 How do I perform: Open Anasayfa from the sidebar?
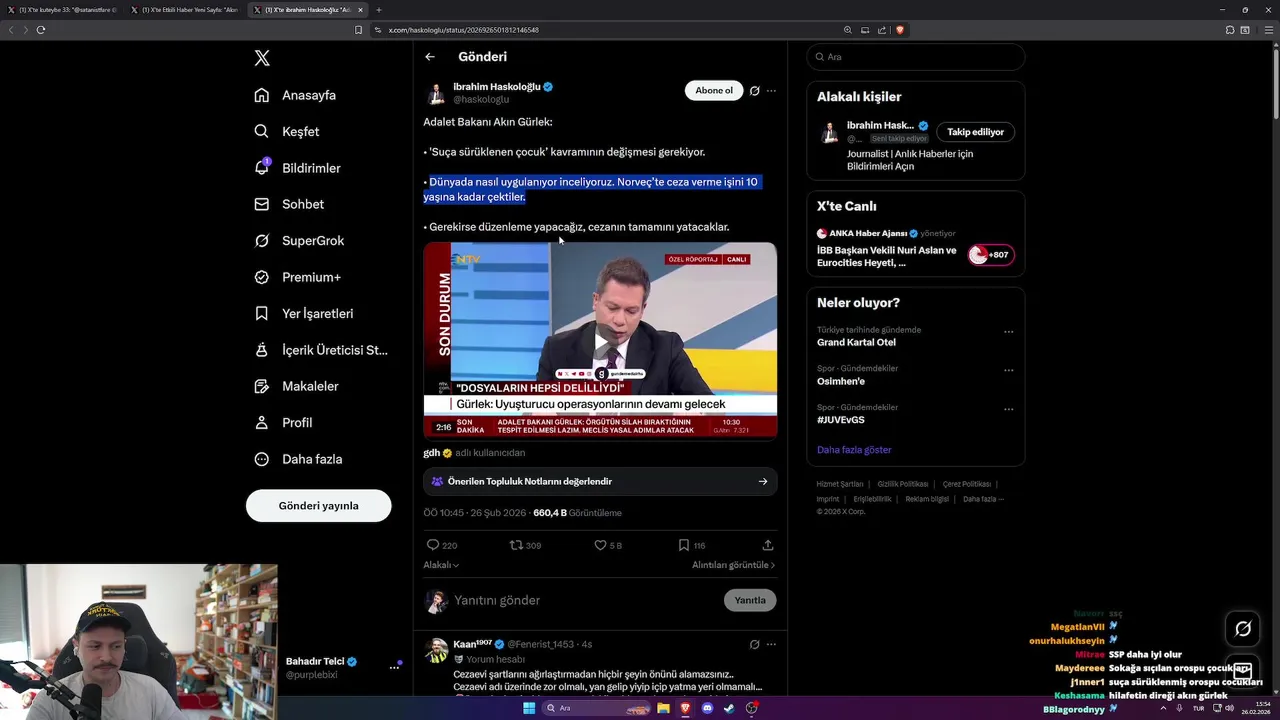pyautogui.click(x=295, y=95)
